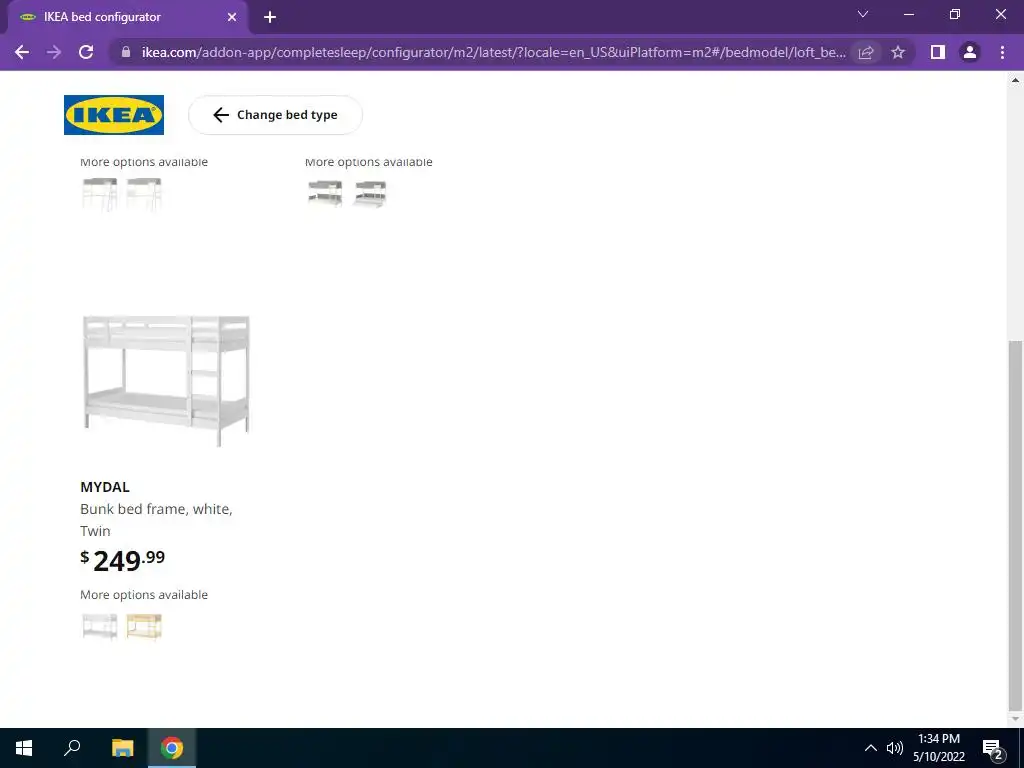Open a new tab

[x=270, y=18]
